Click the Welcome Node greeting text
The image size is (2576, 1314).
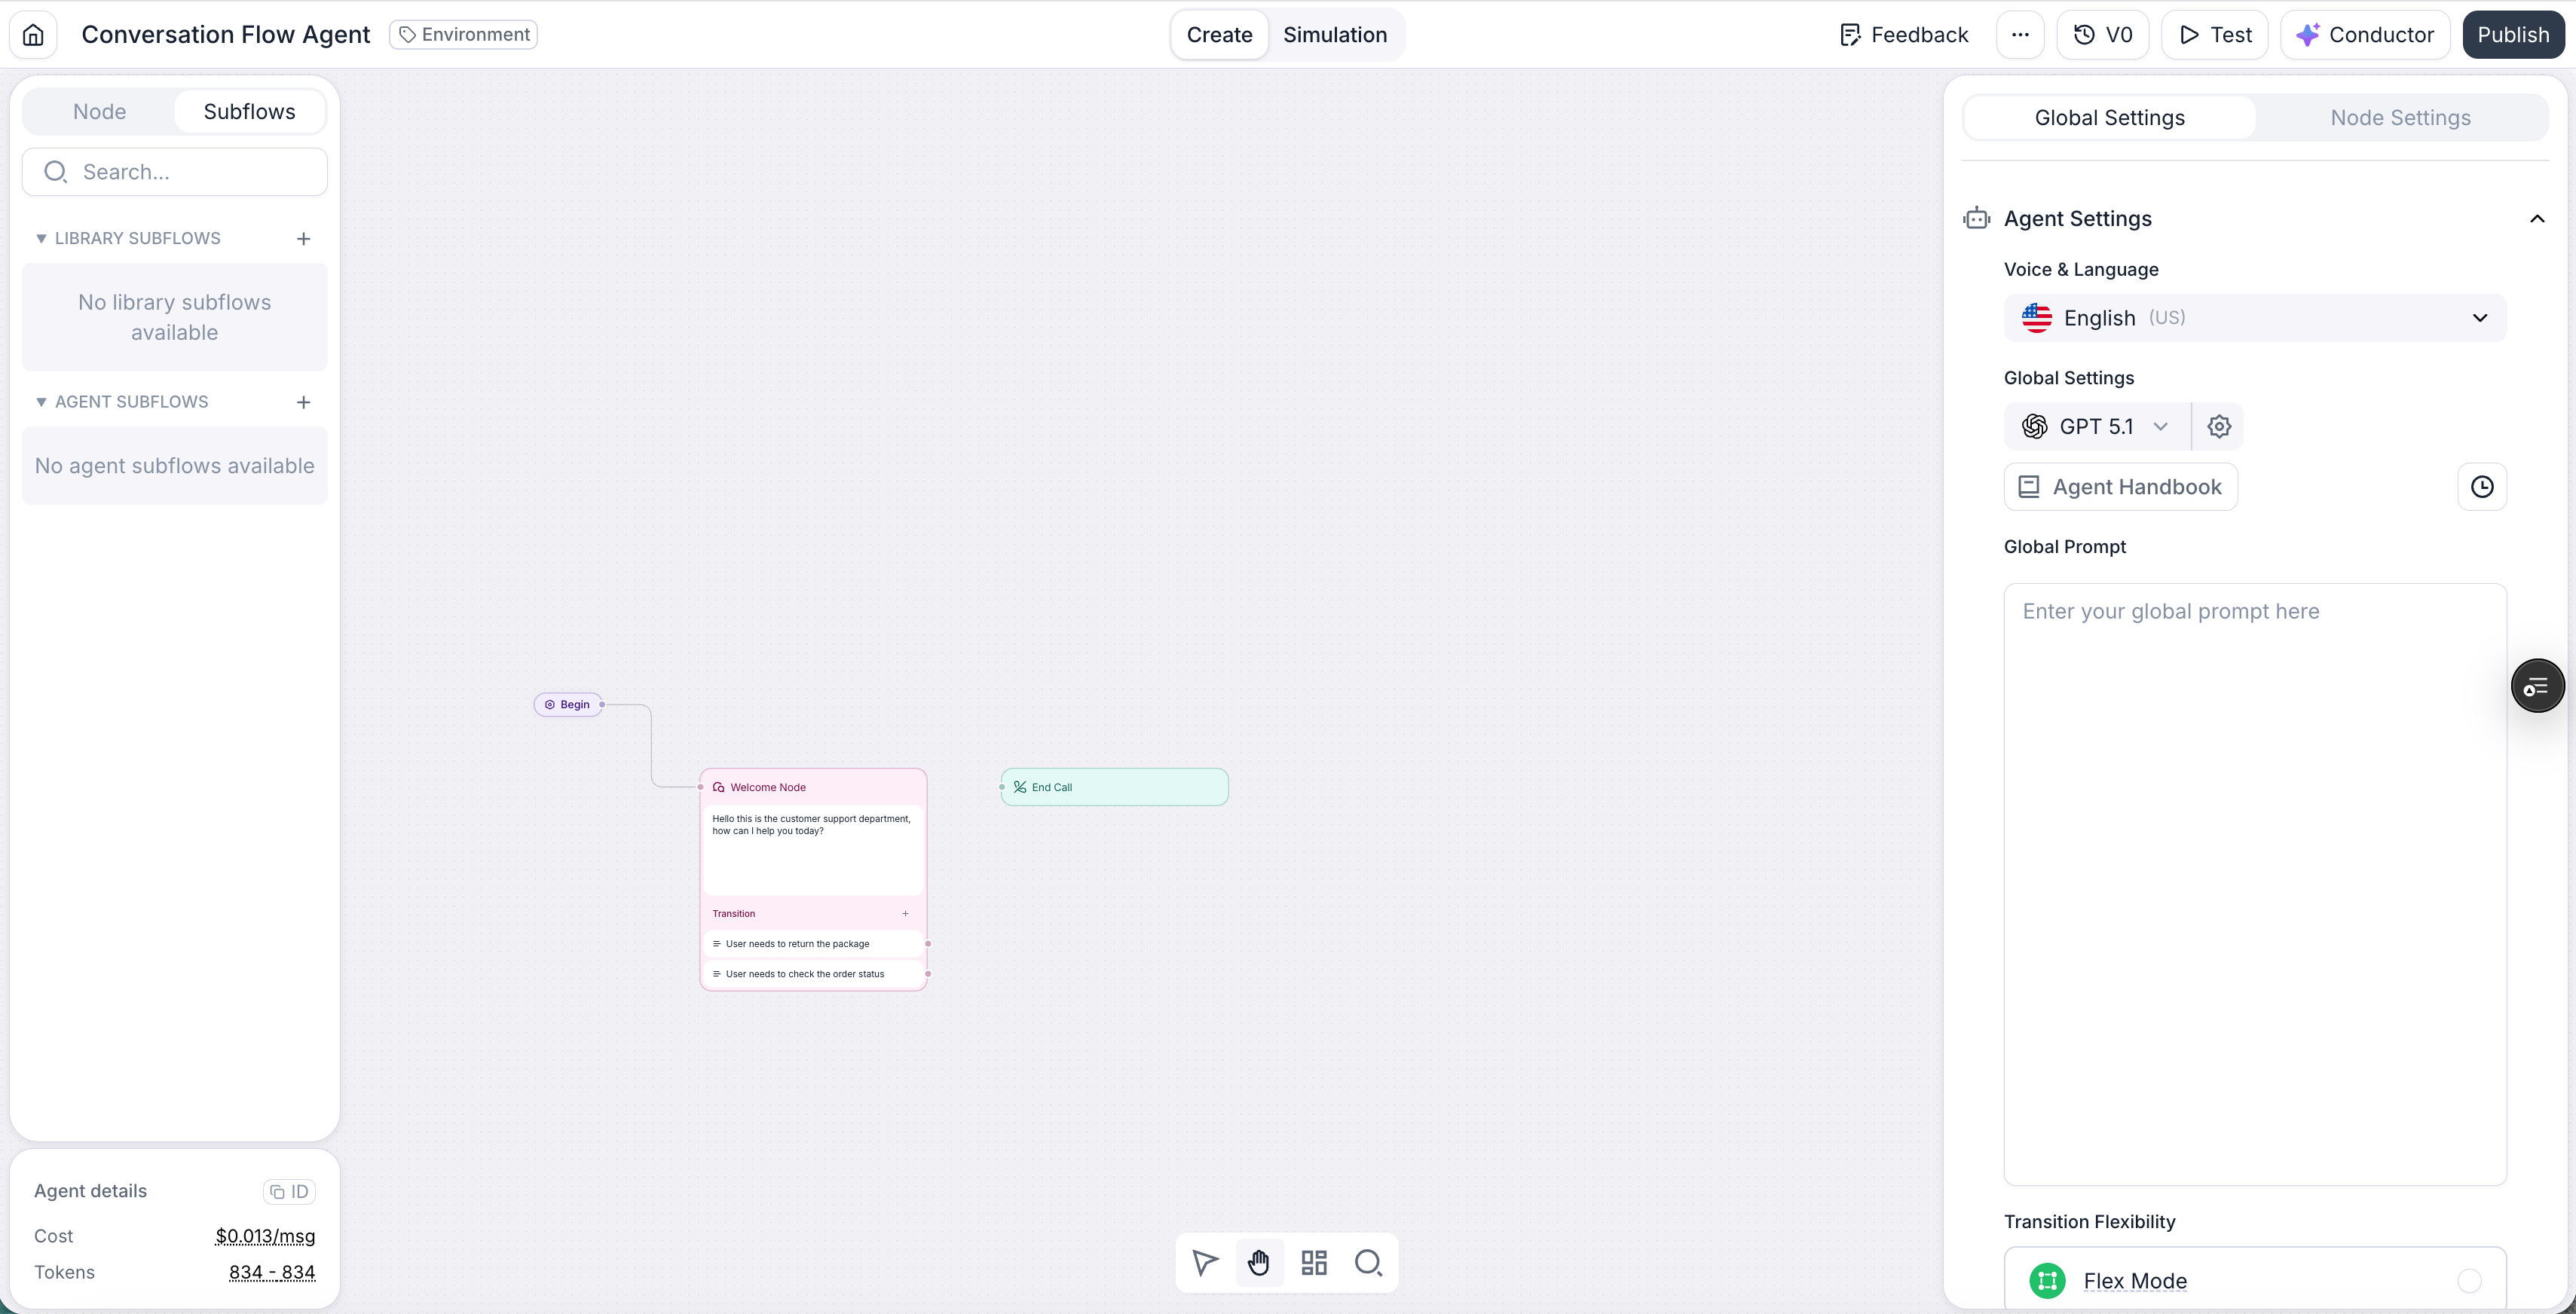[811, 825]
